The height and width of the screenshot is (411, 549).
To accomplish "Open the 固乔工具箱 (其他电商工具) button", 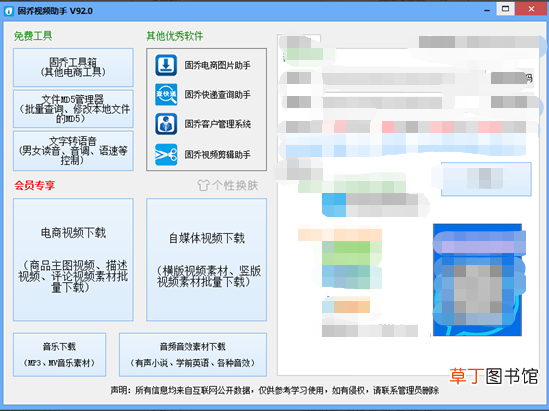I will (x=73, y=67).
